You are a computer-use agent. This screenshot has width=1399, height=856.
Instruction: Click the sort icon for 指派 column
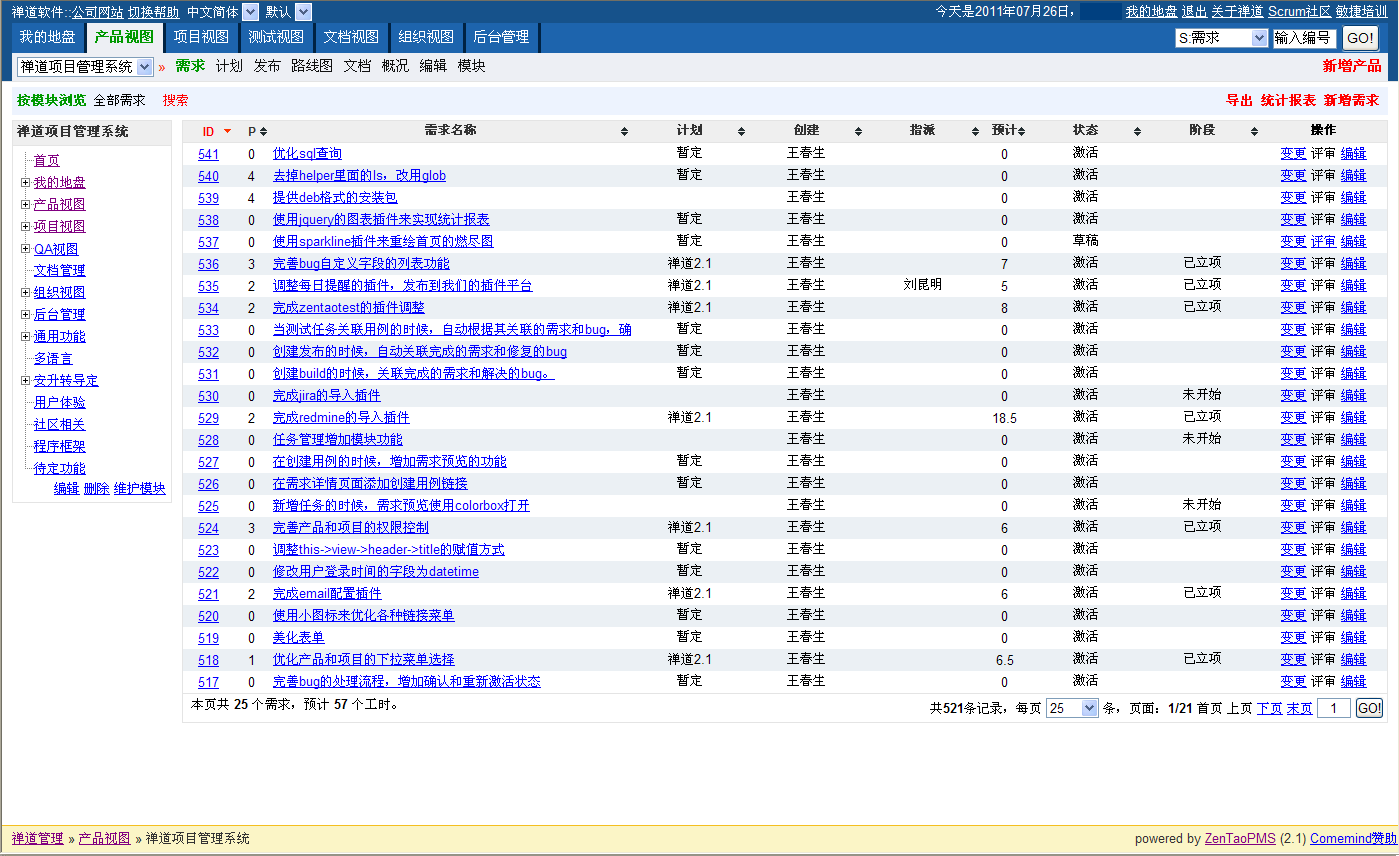pyautogui.click(x=975, y=132)
